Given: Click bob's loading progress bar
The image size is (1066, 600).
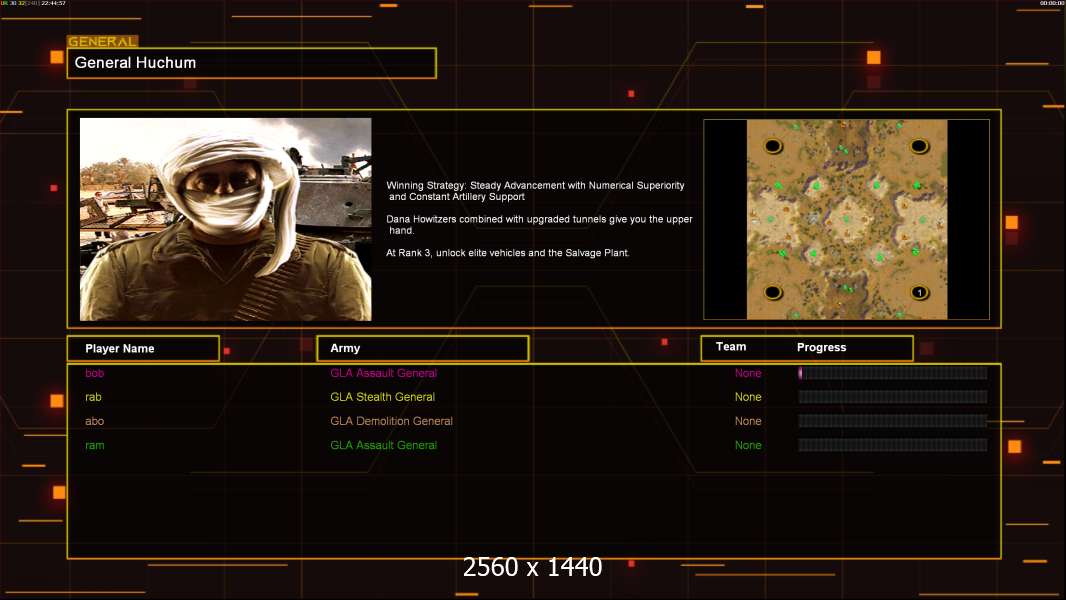Looking at the screenshot, I should coord(892,373).
